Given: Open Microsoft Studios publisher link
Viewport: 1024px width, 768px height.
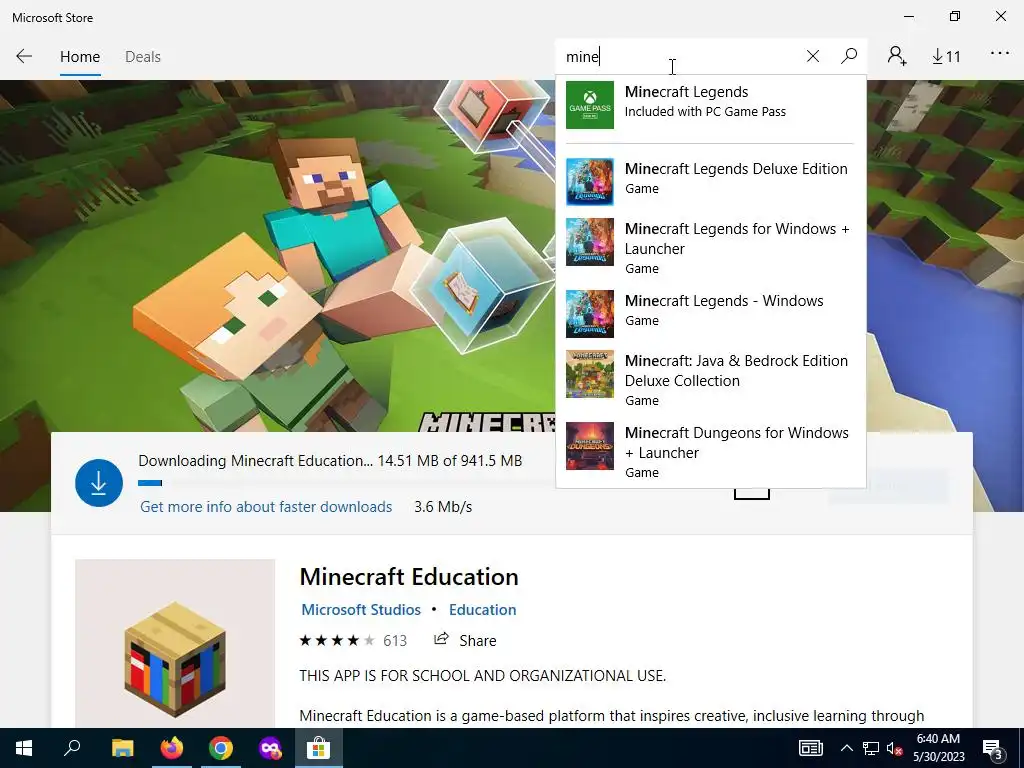Looking at the screenshot, I should [361, 609].
